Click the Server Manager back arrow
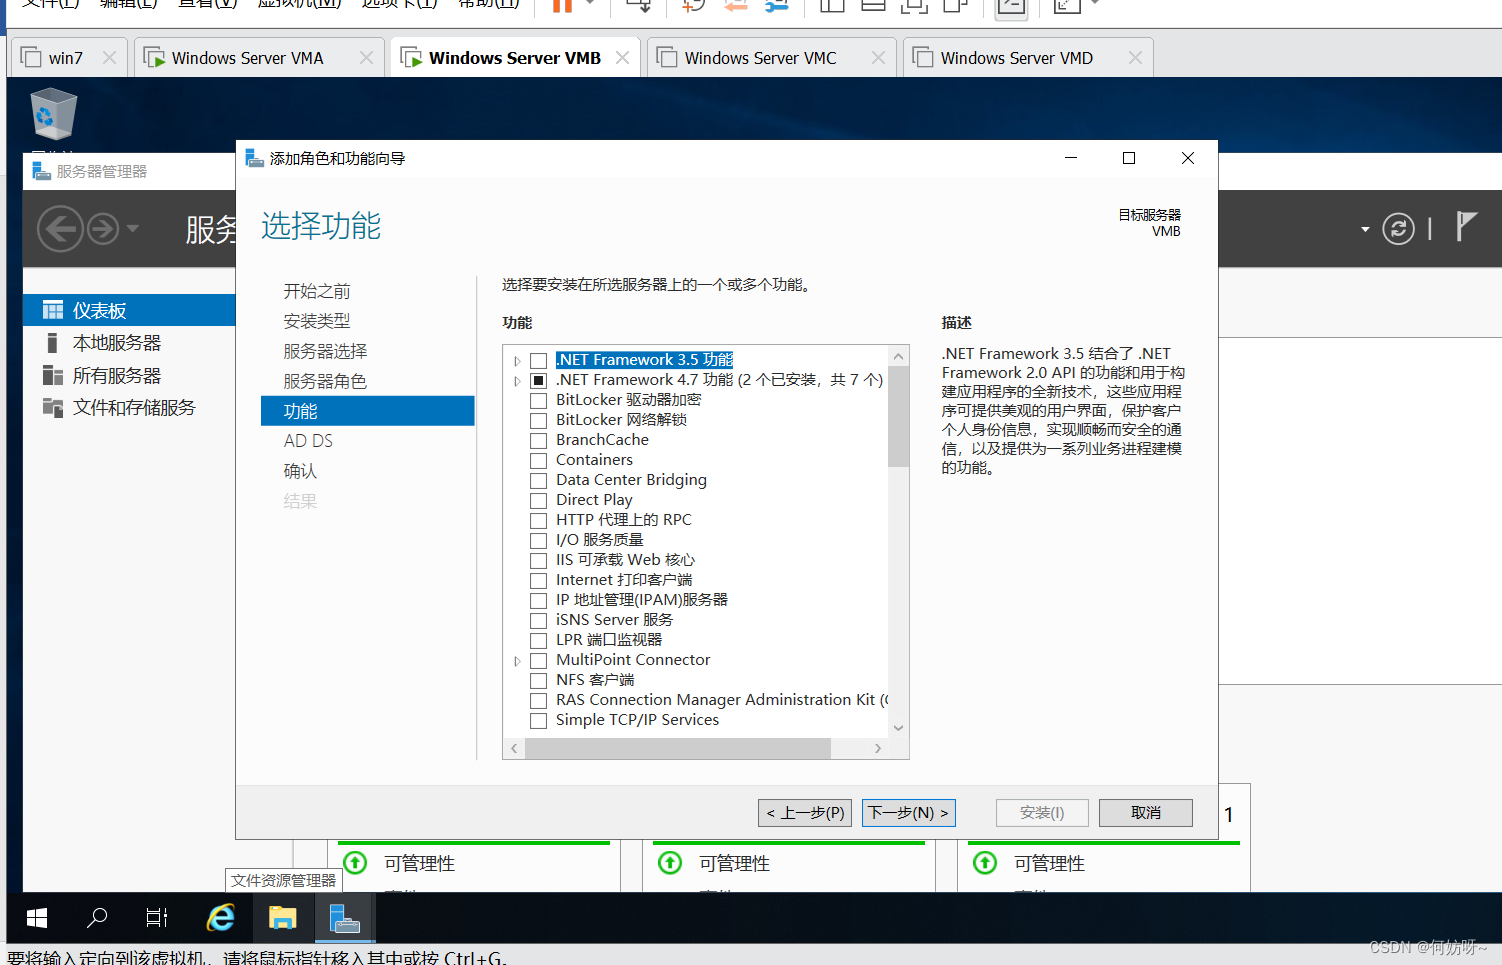This screenshot has width=1502, height=965. click(60, 229)
